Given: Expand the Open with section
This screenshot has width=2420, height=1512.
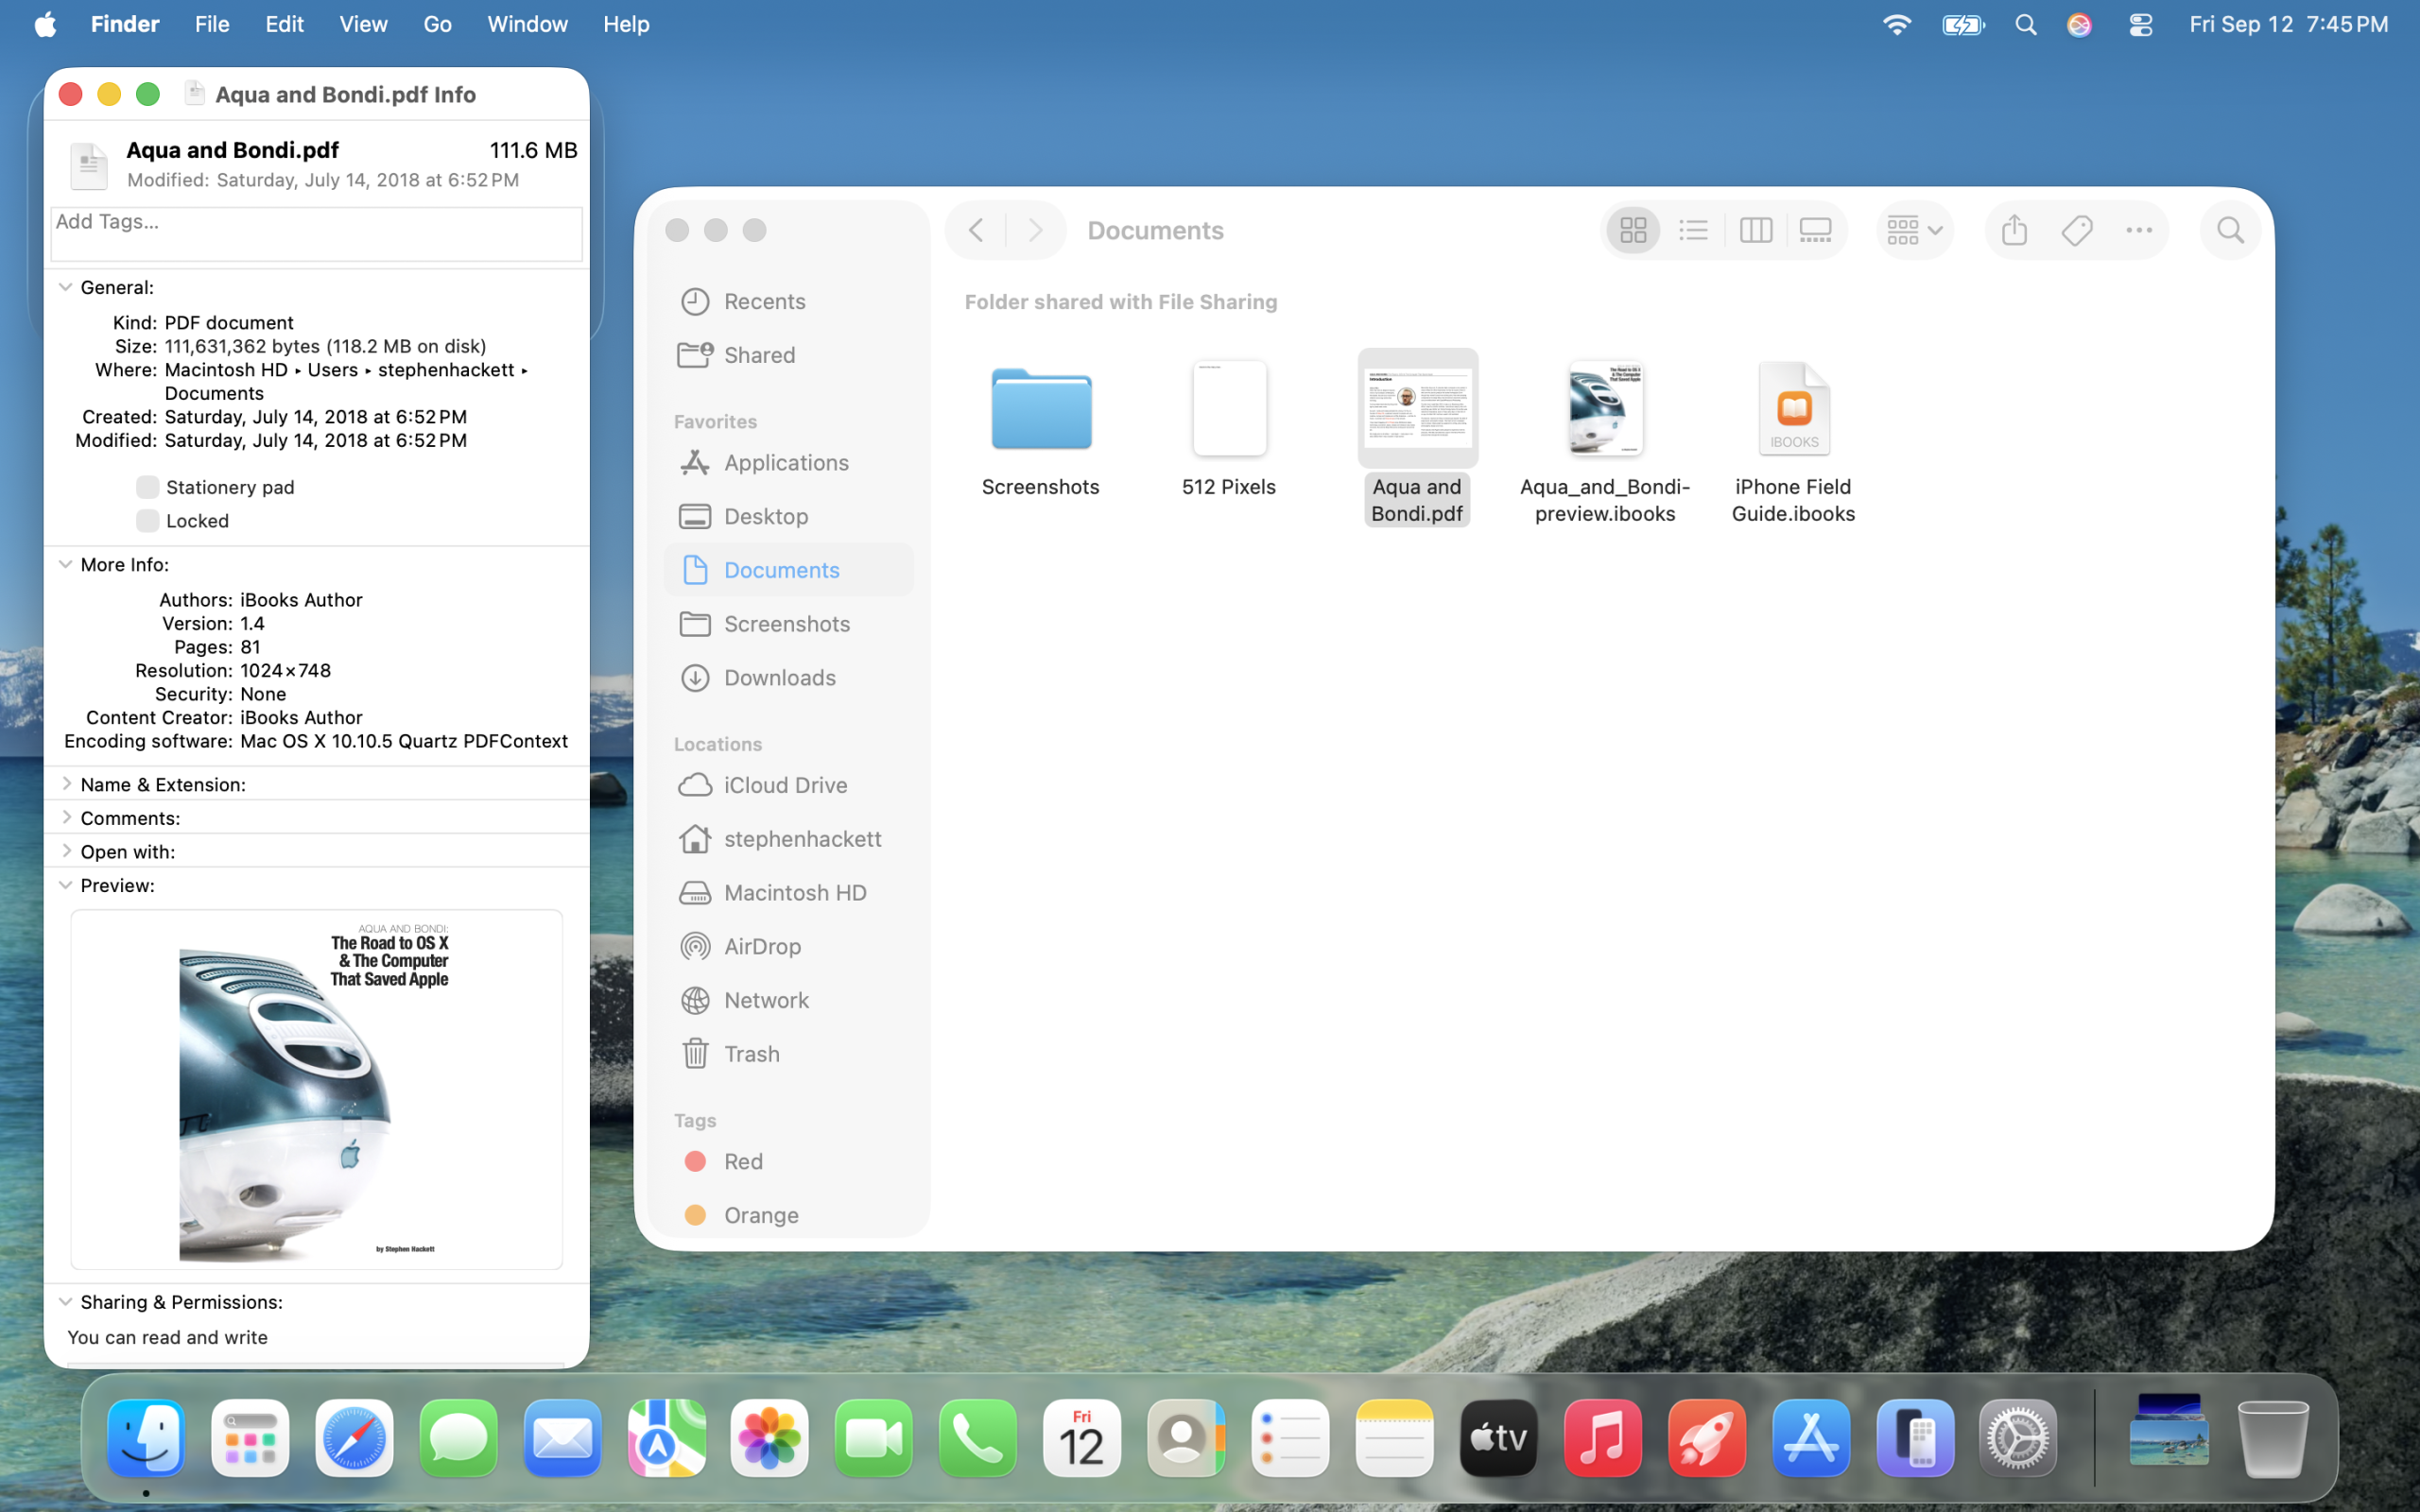Looking at the screenshot, I should (66, 851).
